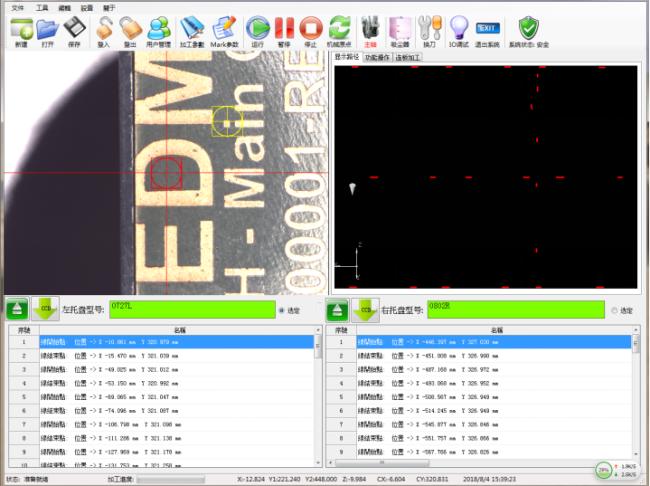
Task: Click the left list vertical scrollbar
Action: click(318, 400)
